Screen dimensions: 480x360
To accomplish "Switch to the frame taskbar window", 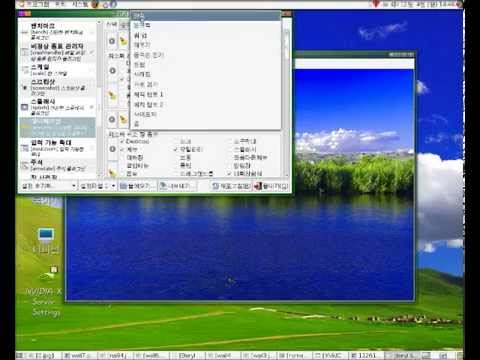I will click(x=295, y=355).
